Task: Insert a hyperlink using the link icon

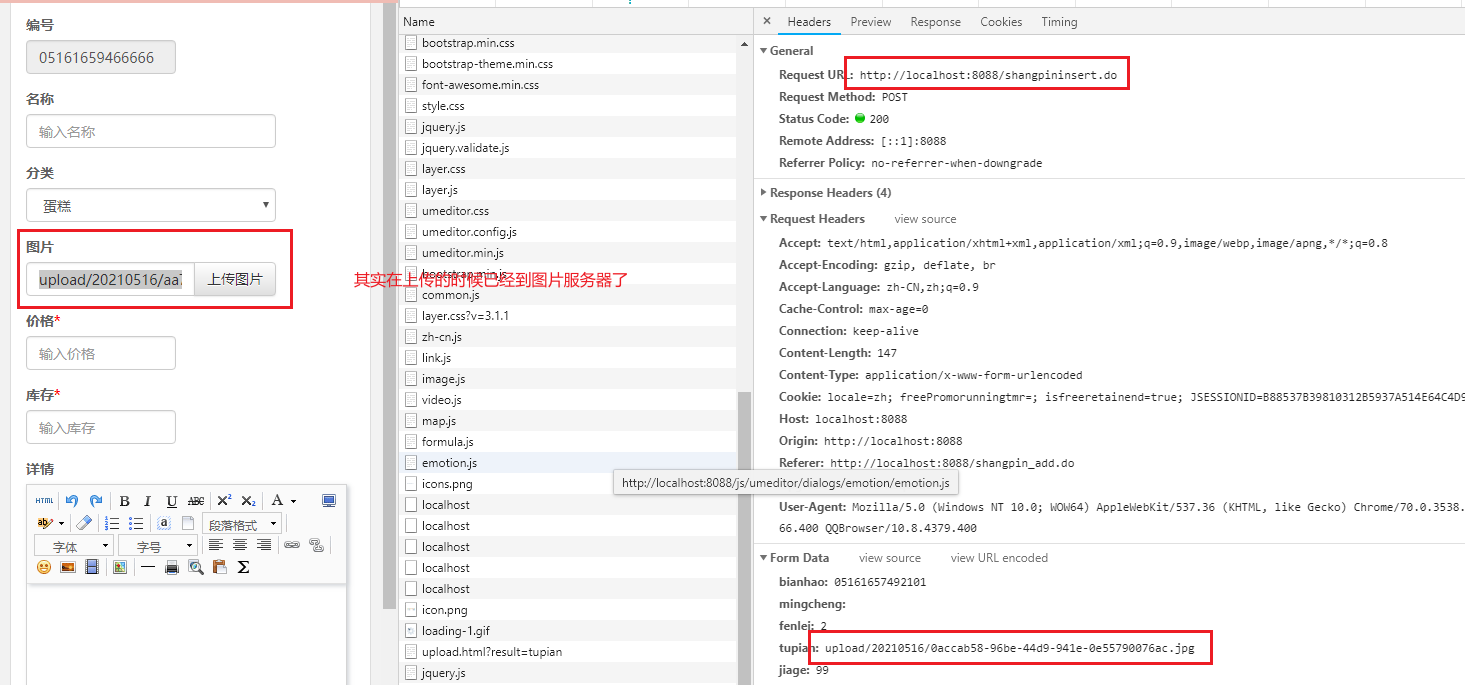Action: click(292, 545)
